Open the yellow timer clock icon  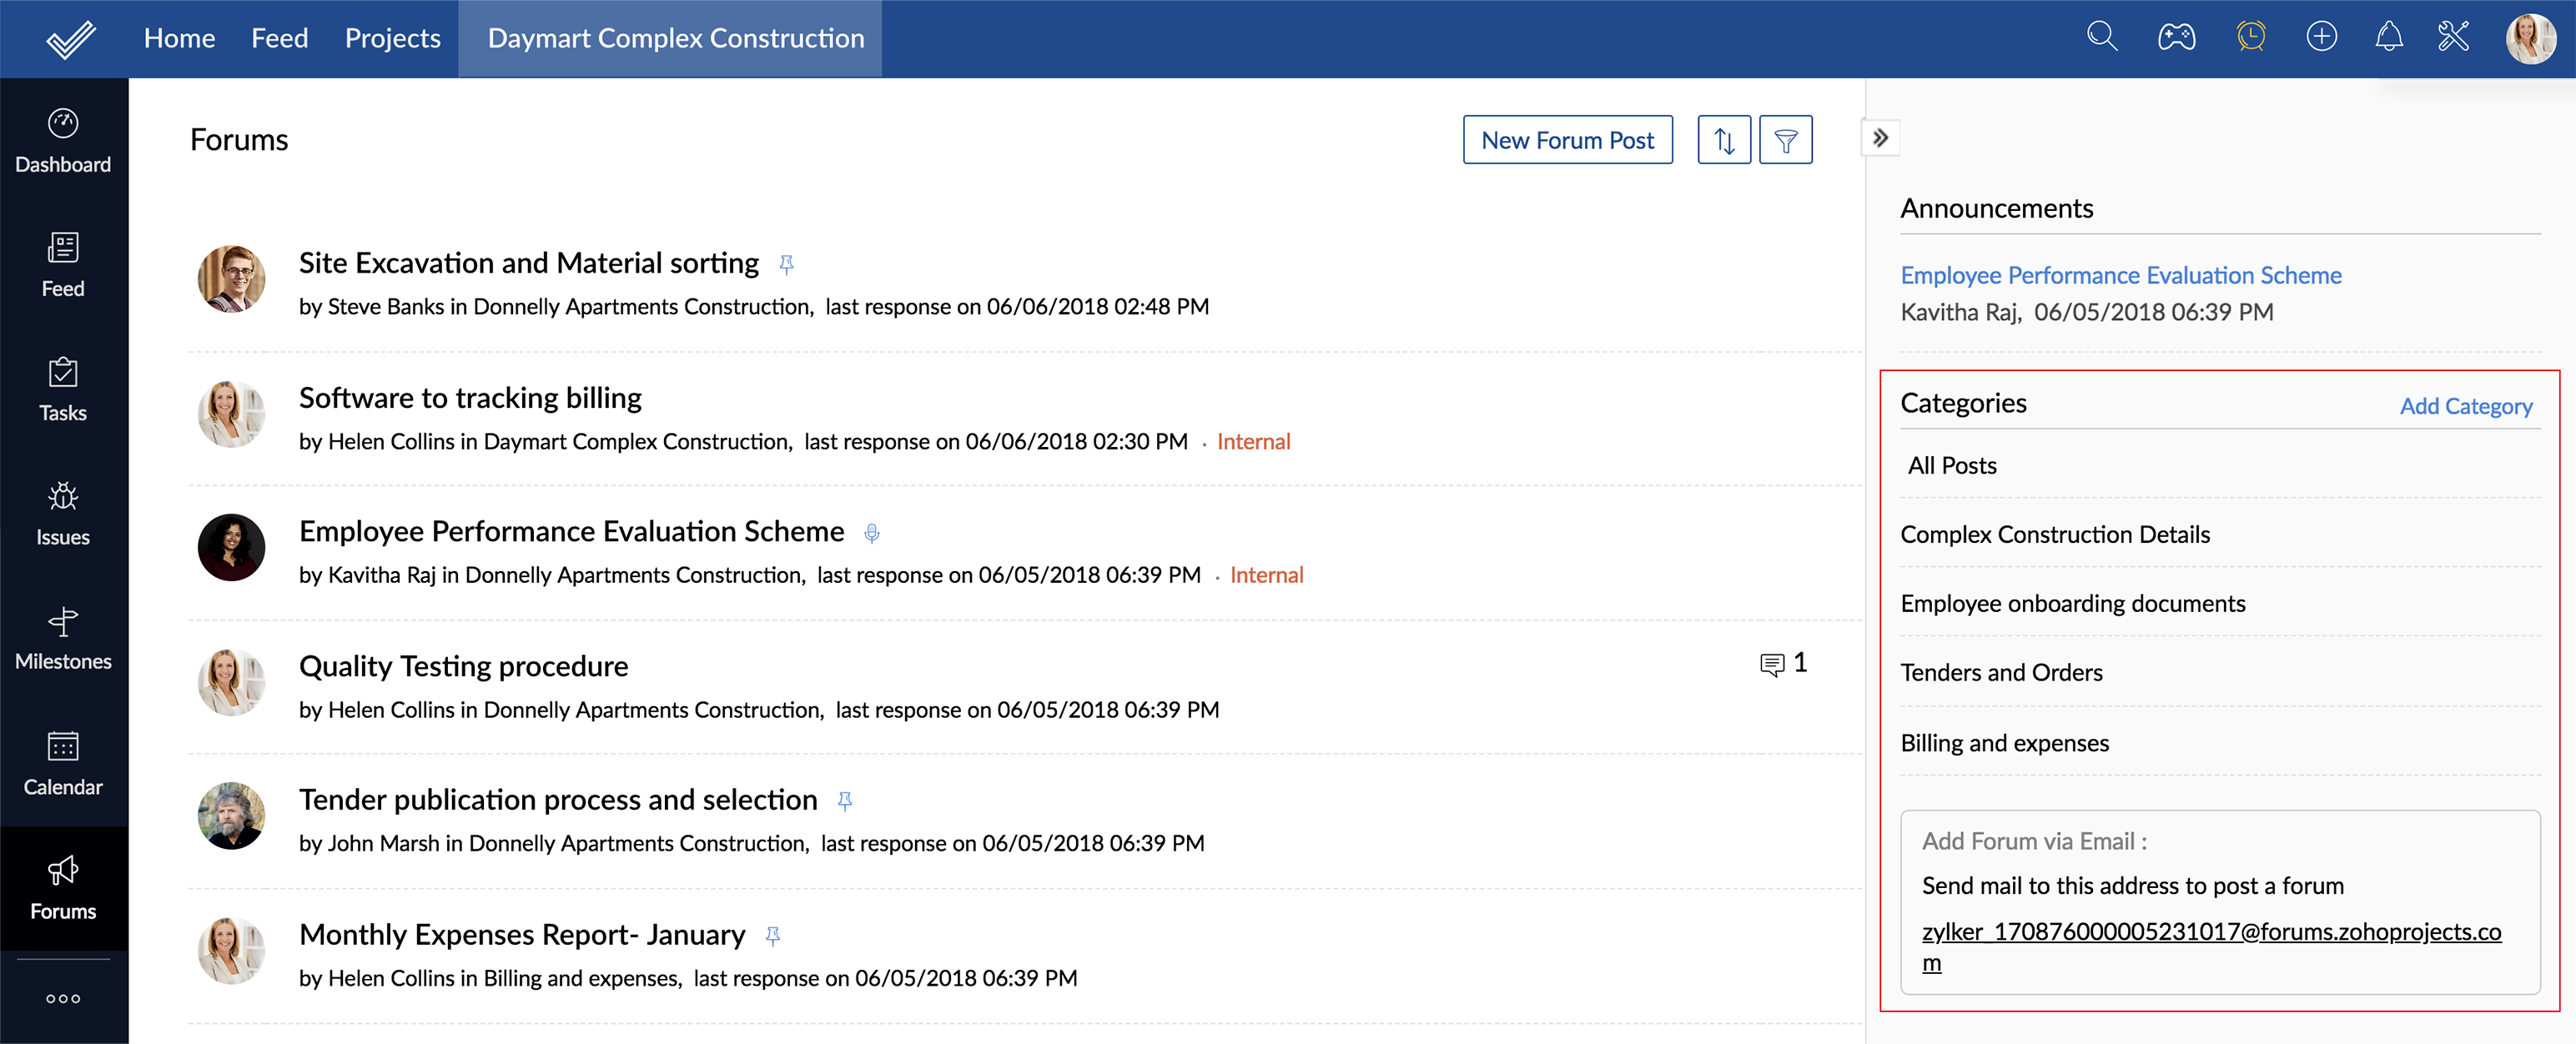tap(2250, 38)
